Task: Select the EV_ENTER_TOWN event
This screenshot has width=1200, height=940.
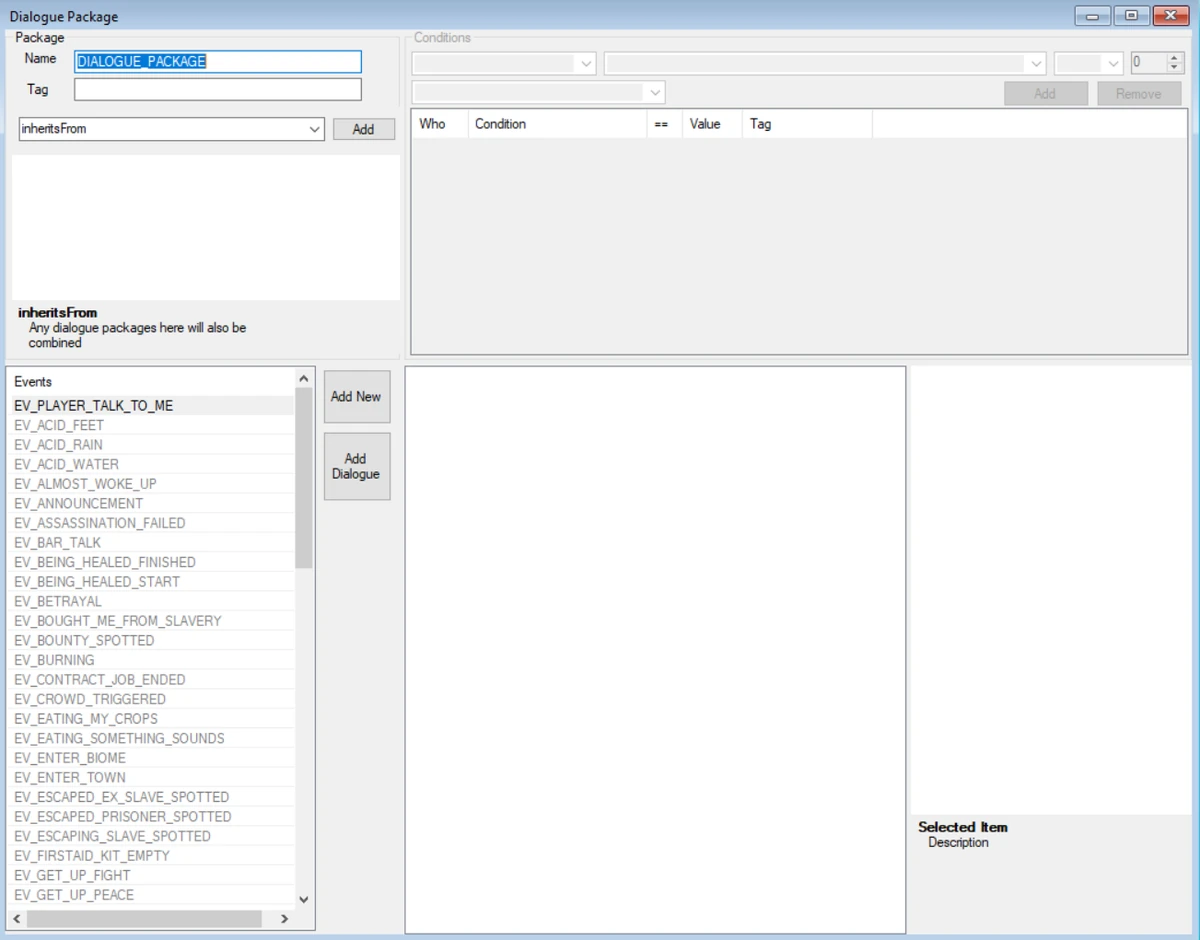Action: (x=69, y=777)
